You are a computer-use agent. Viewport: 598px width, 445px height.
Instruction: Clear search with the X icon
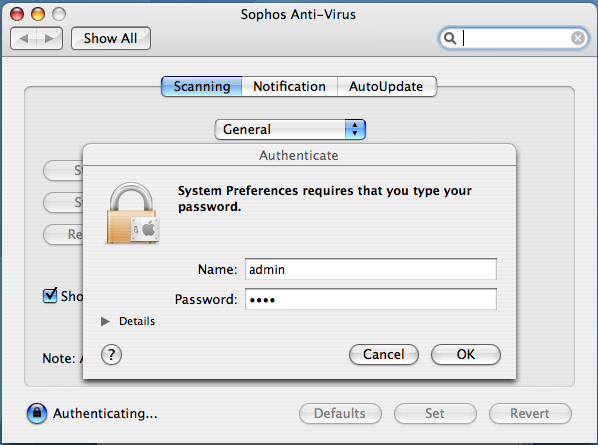578,38
